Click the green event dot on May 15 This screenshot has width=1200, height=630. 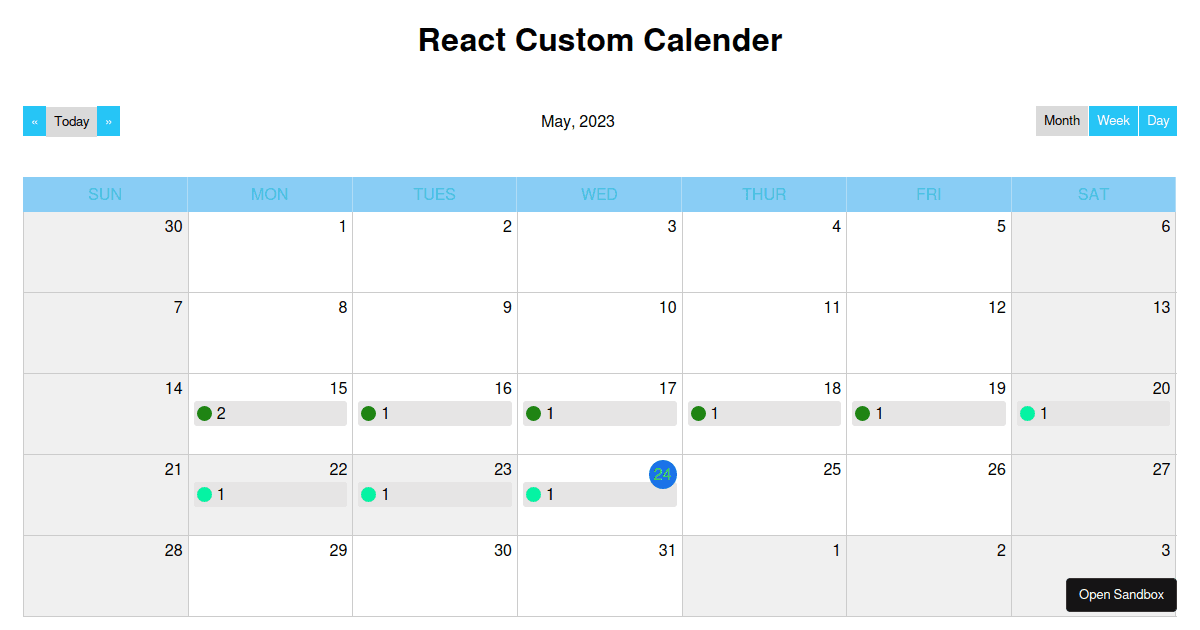206,413
